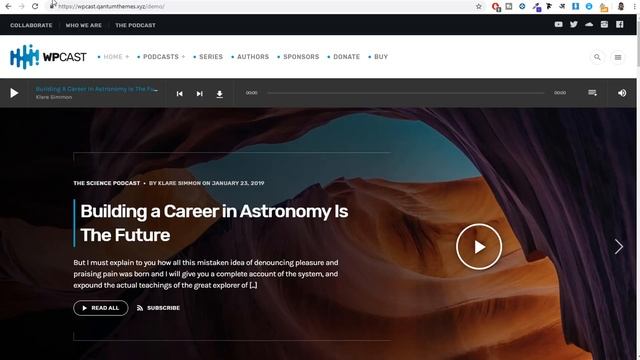This screenshot has height=360, width=640.
Task: Open the Collaborate link in the top bar
Action: coord(31,25)
